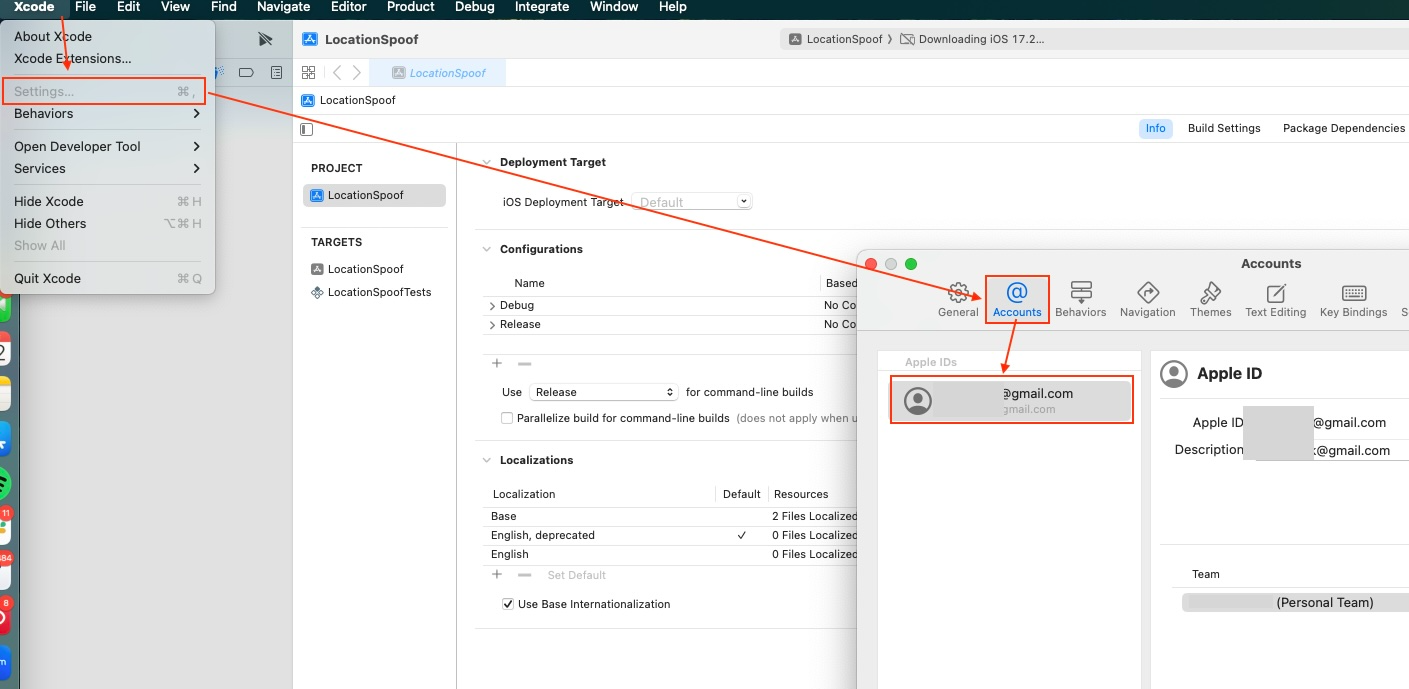
Task: Collapse the Configurations section
Action: click(x=487, y=249)
